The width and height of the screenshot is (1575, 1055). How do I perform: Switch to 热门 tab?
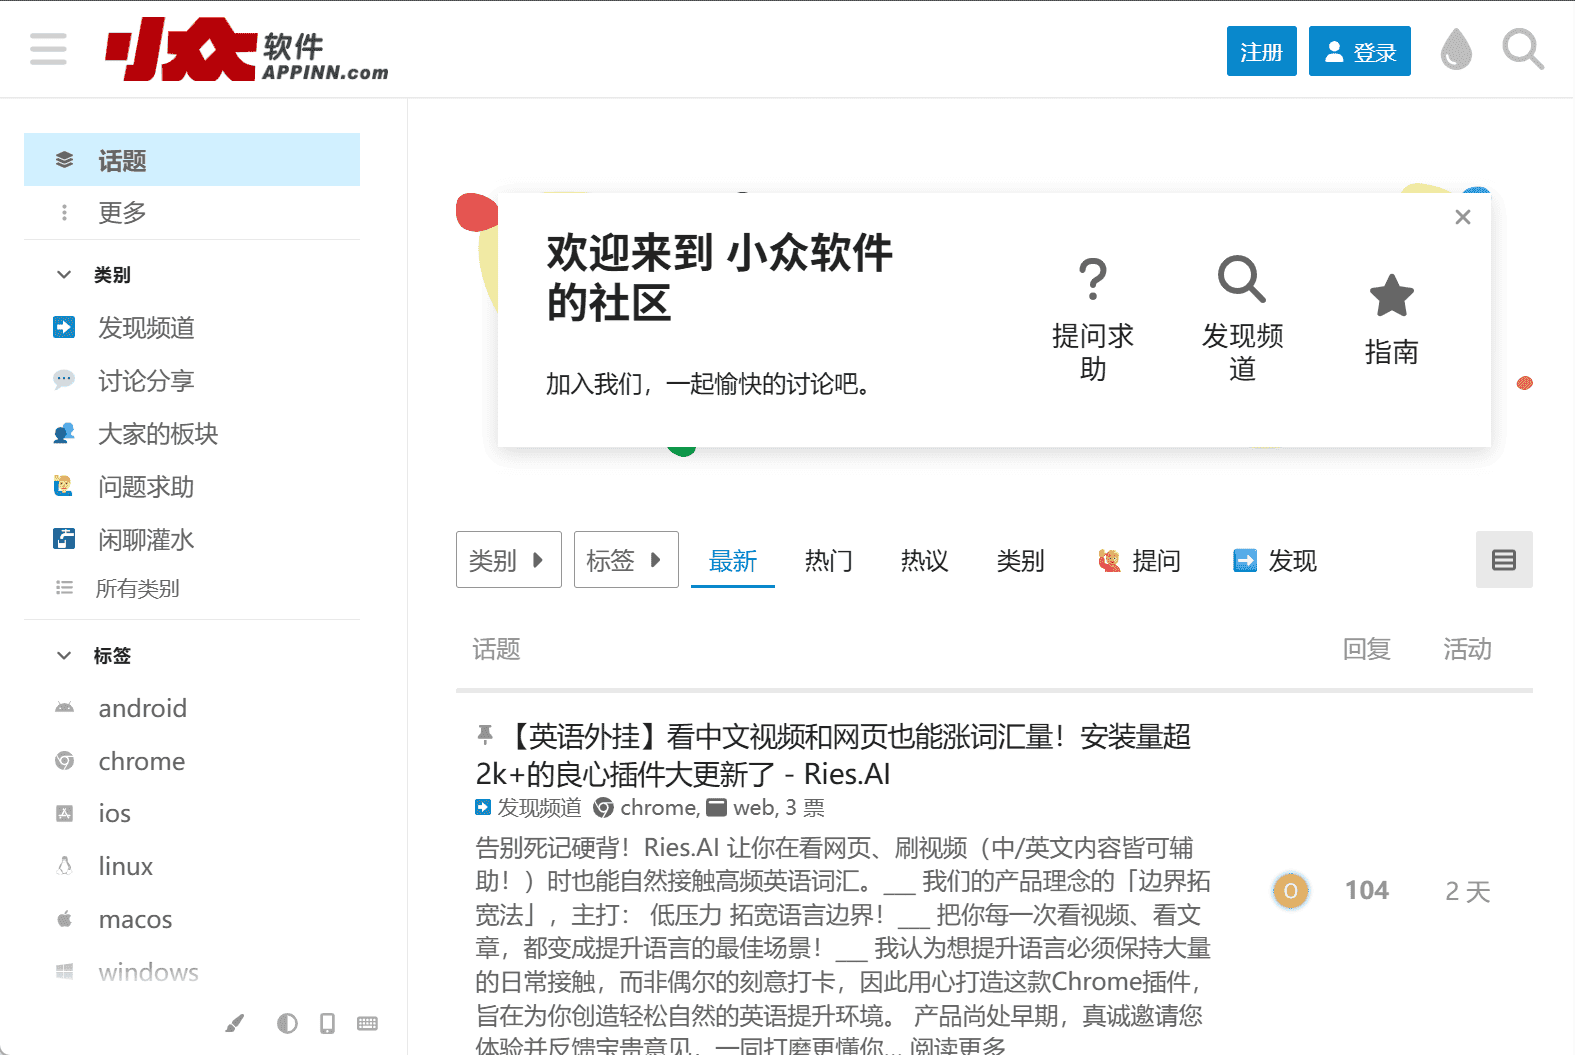(x=828, y=560)
